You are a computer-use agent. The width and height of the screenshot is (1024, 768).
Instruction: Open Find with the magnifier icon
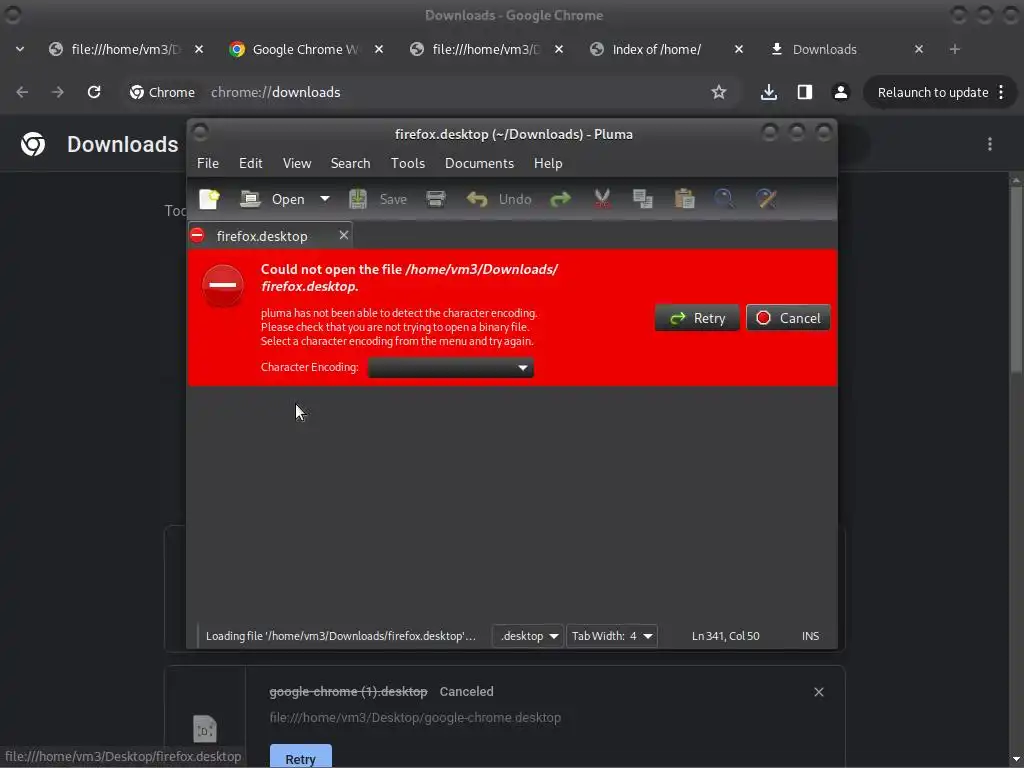click(x=724, y=199)
